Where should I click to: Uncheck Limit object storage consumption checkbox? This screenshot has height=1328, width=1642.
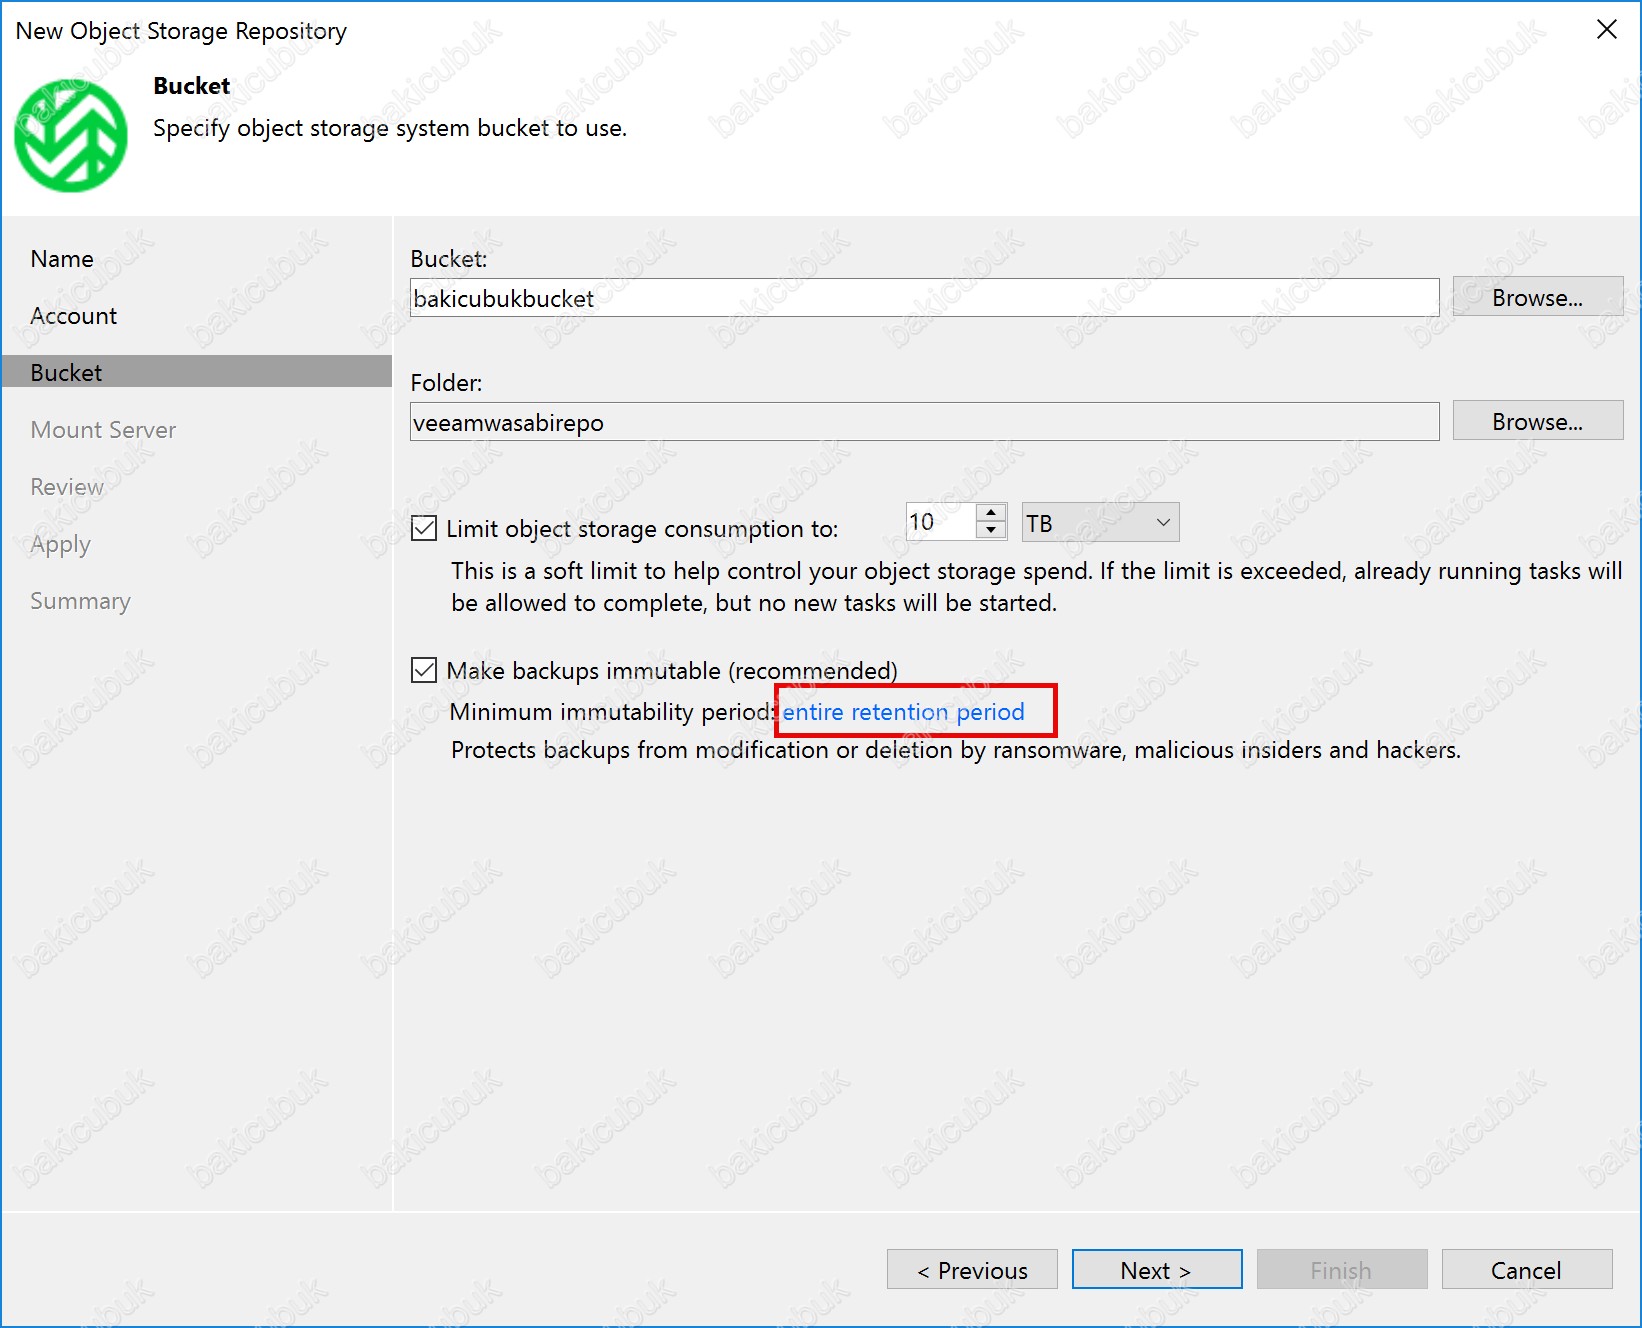tap(424, 528)
